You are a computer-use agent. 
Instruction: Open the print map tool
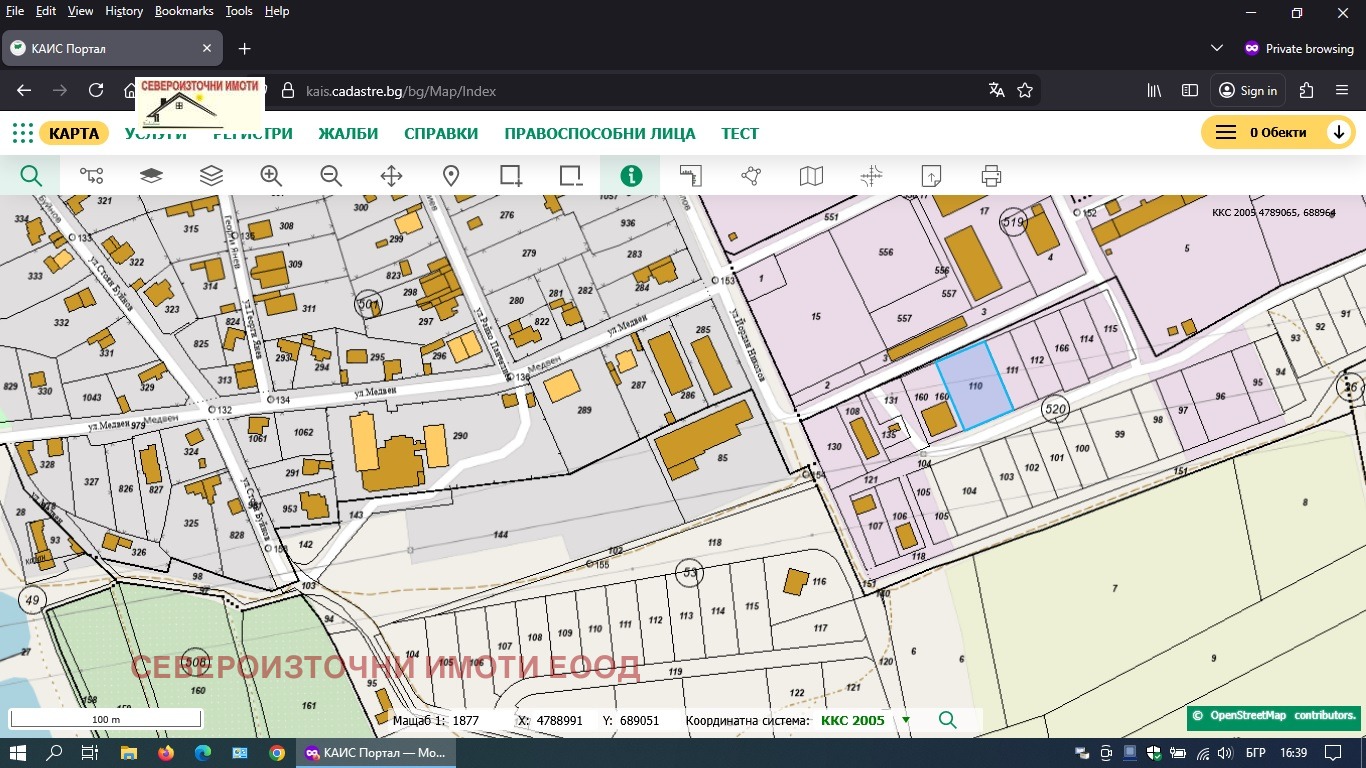pos(991,176)
